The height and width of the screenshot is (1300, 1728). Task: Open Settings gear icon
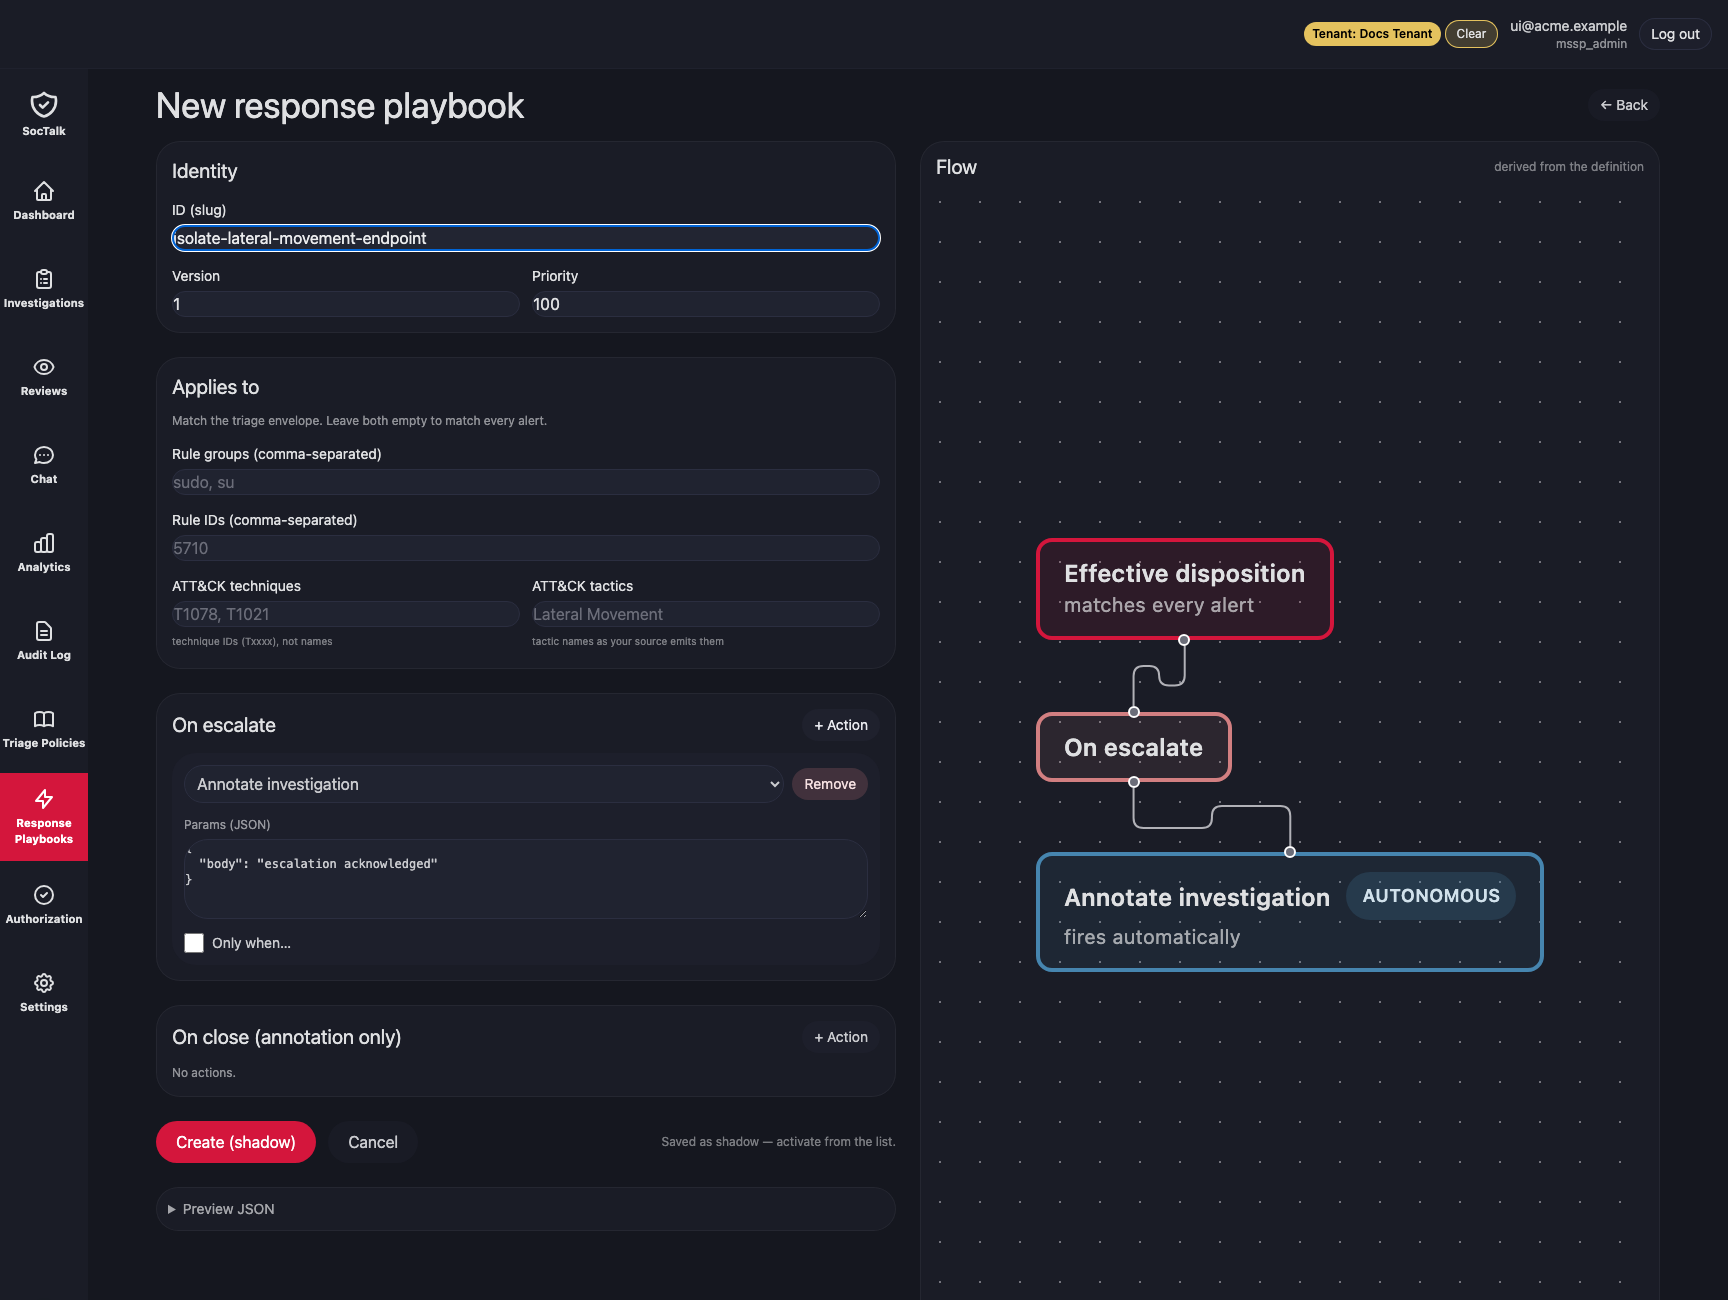(x=44, y=983)
